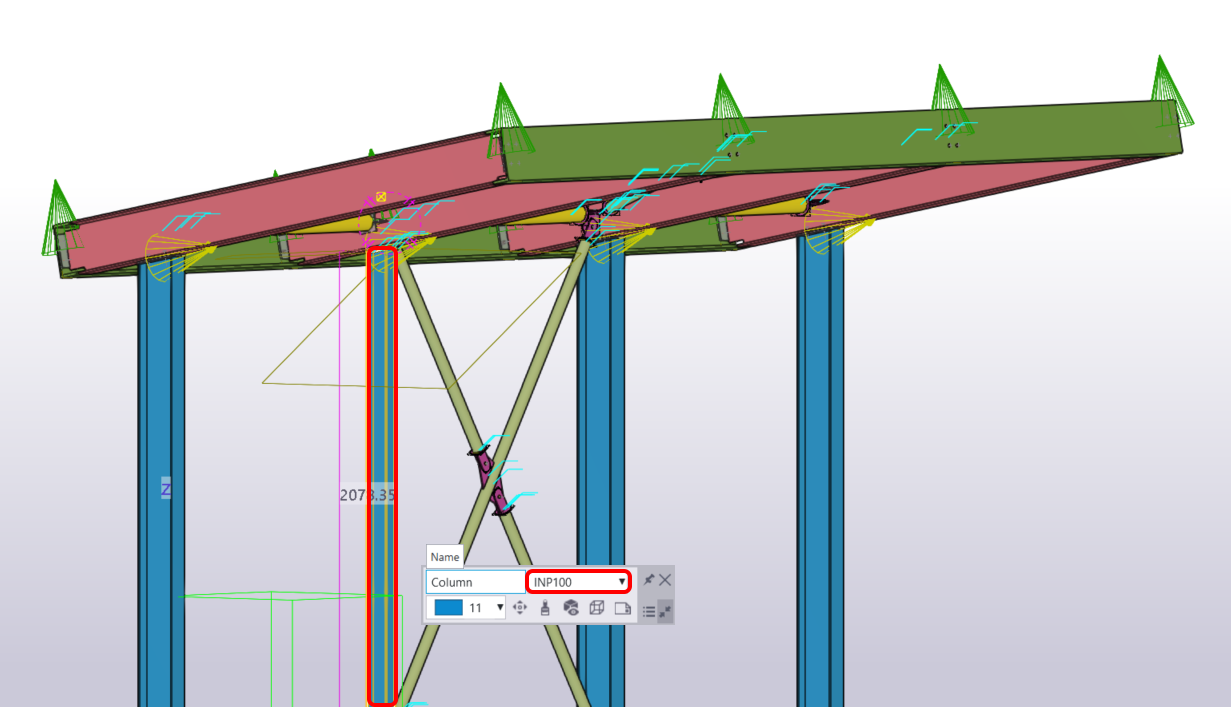The width and height of the screenshot is (1231, 707).
Task: Open the INP100 profile dropdown
Action: [x=622, y=581]
